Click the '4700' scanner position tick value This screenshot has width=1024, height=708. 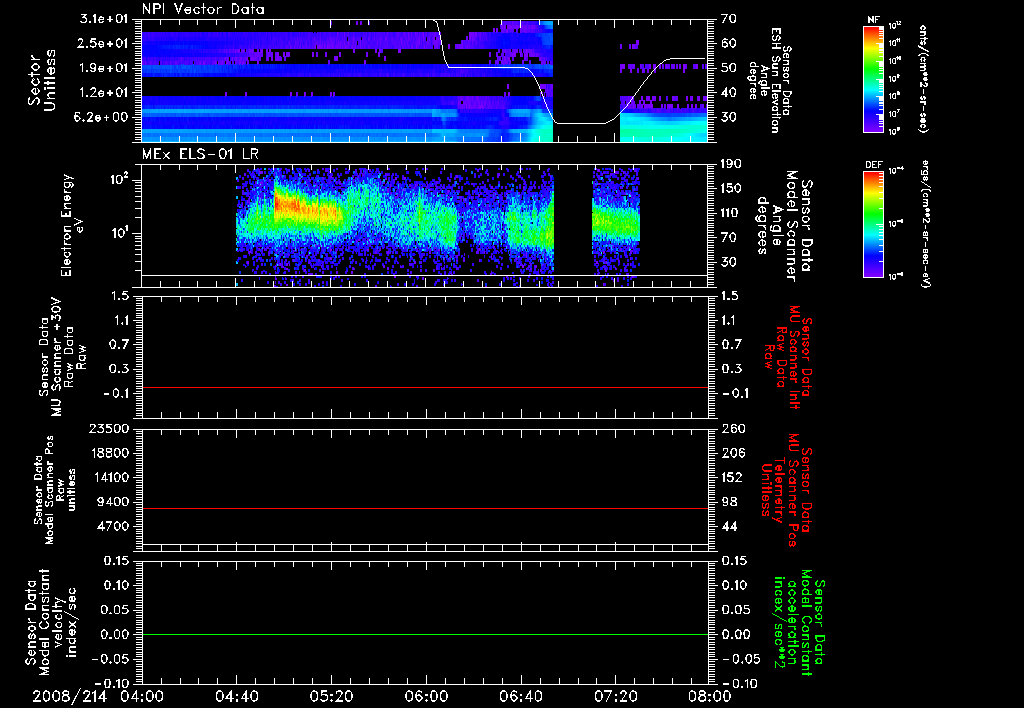114,526
